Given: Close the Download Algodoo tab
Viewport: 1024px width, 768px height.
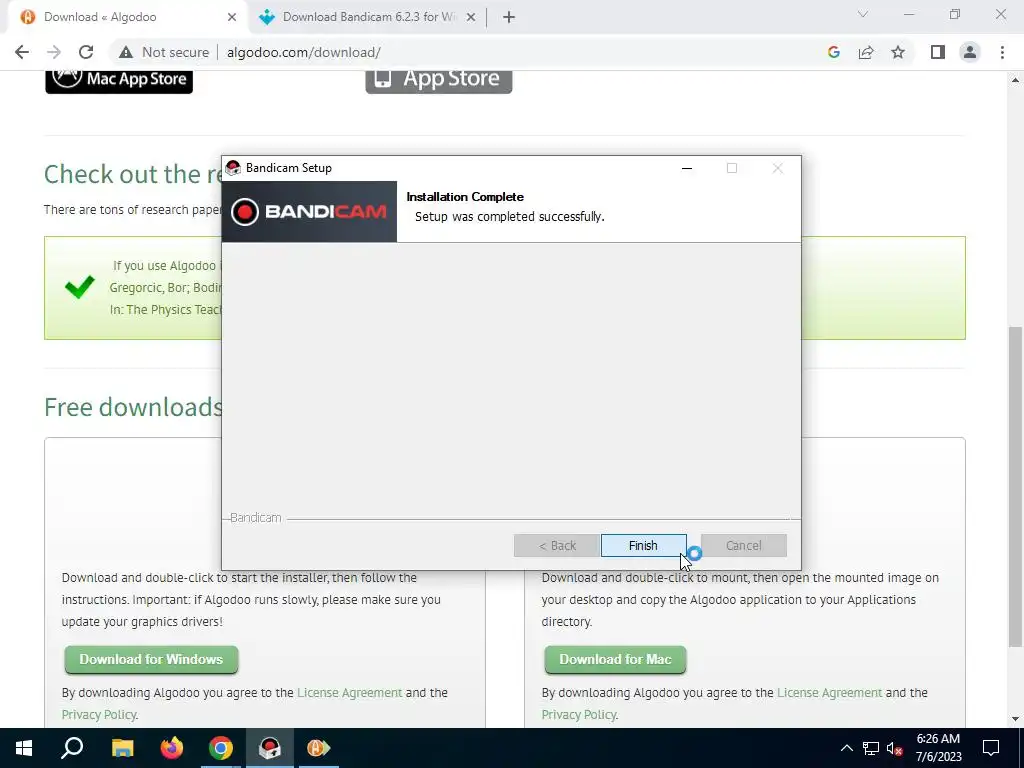Looking at the screenshot, I should pos(232,17).
